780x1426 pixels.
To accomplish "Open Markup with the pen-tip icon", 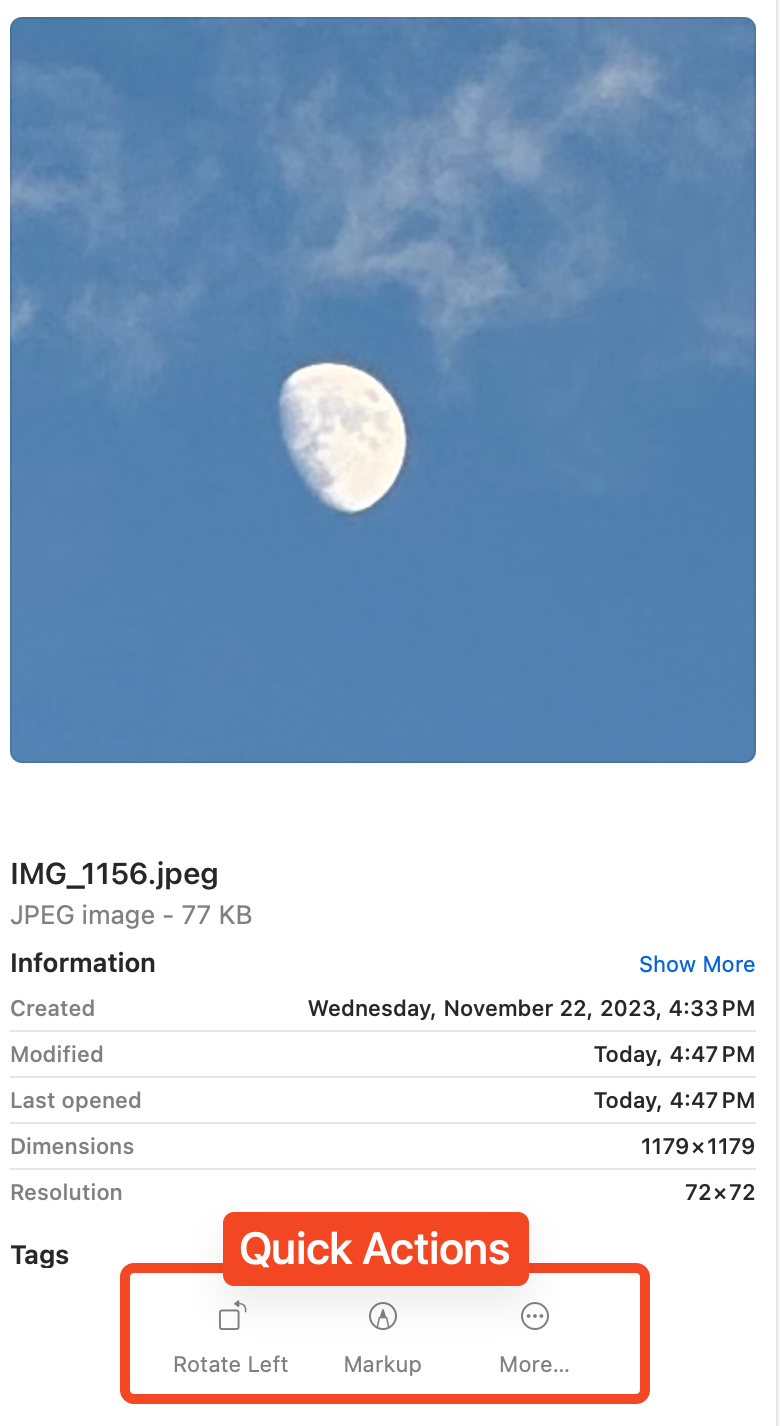I will coord(382,1317).
